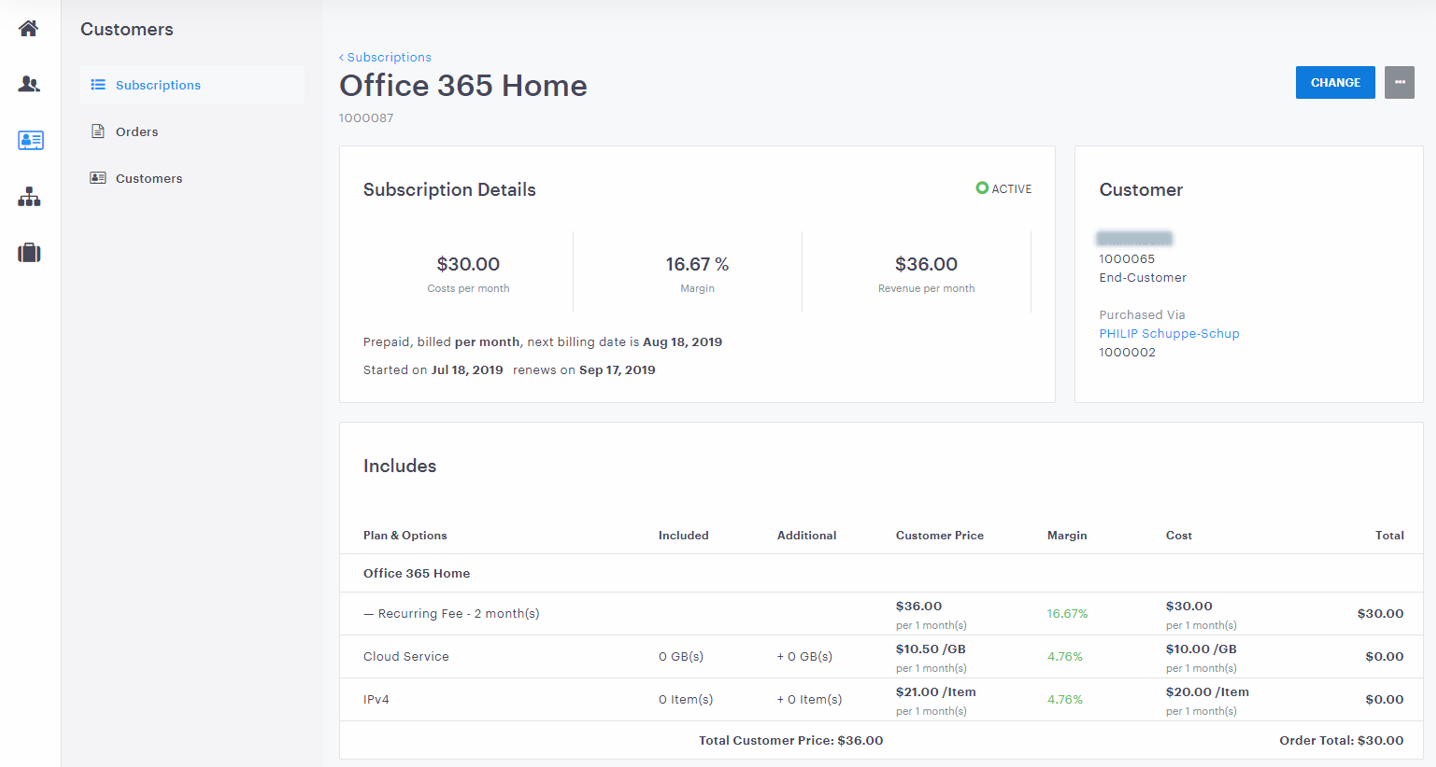Click the renewal date Sep 17, 2019
This screenshot has width=1436, height=767.
coord(617,370)
